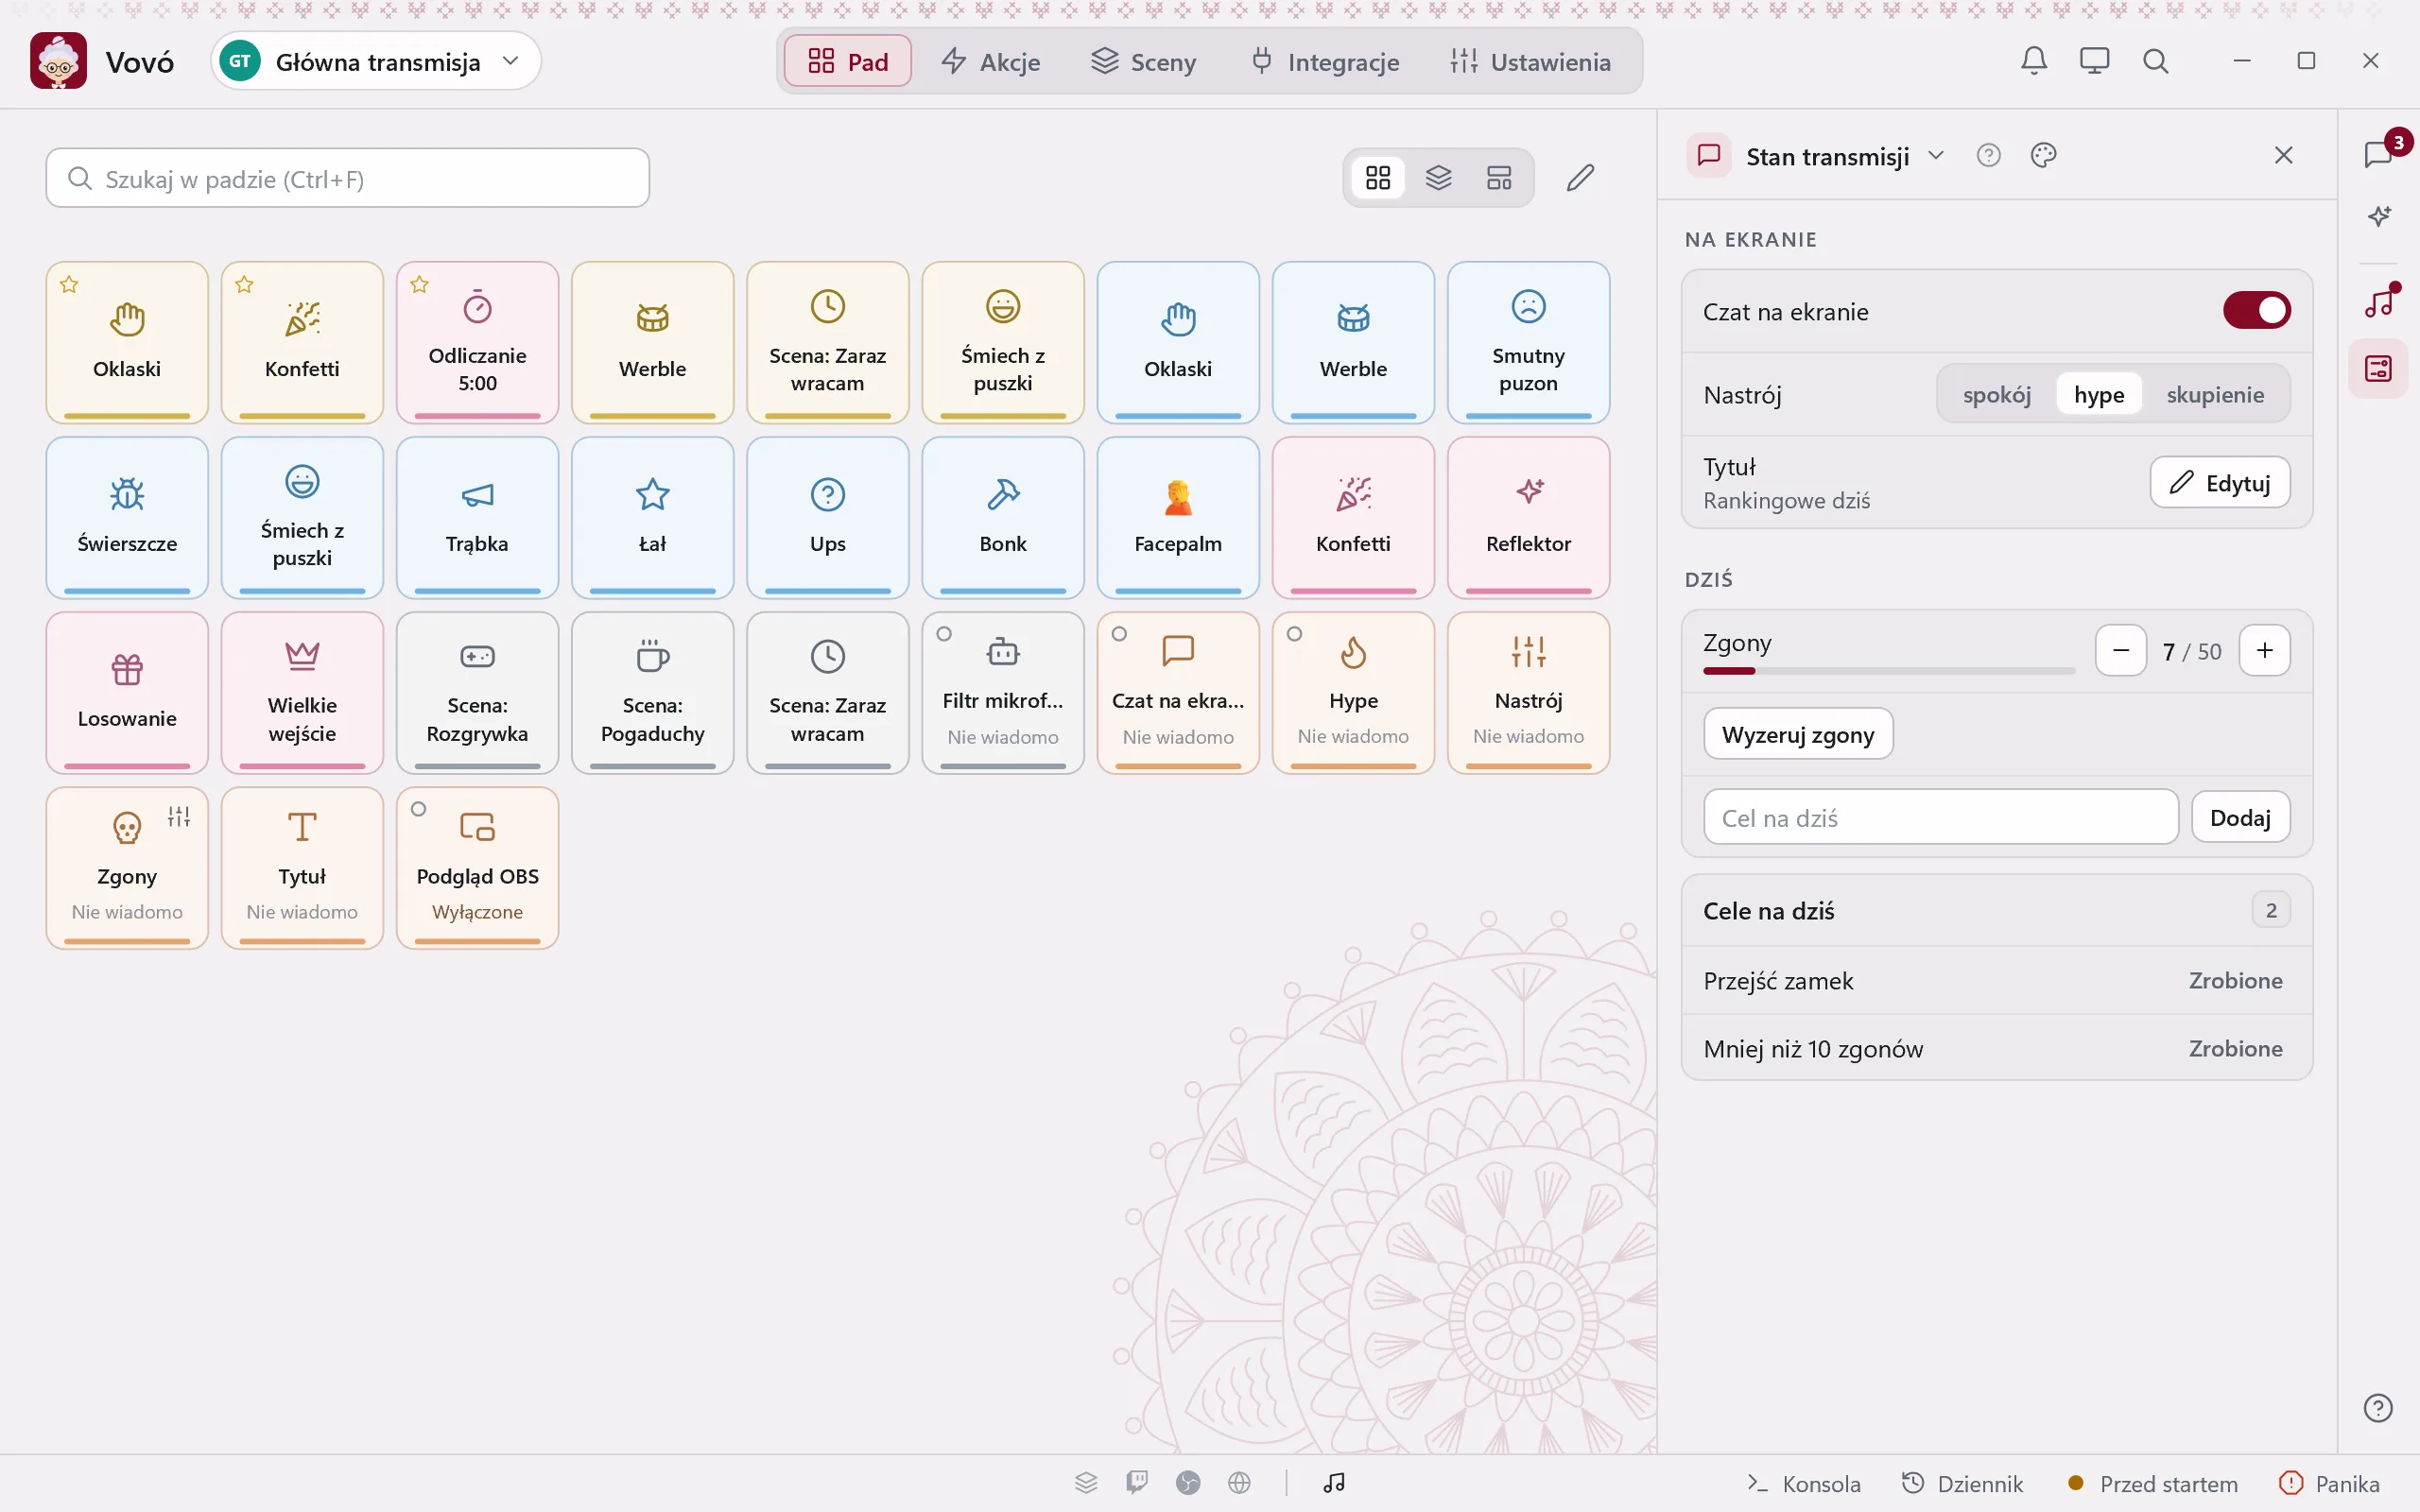Expand the Stan transmisji panel chevron
The image size is (2420, 1512).
[x=1936, y=155]
